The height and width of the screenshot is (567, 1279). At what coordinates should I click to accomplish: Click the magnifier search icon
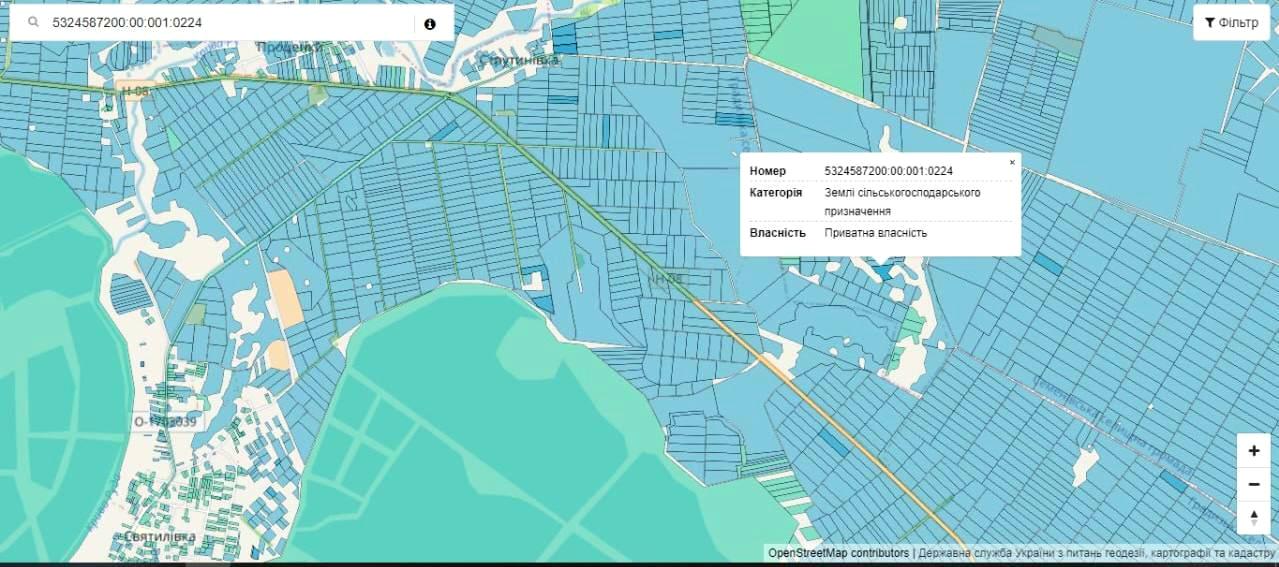[33, 23]
